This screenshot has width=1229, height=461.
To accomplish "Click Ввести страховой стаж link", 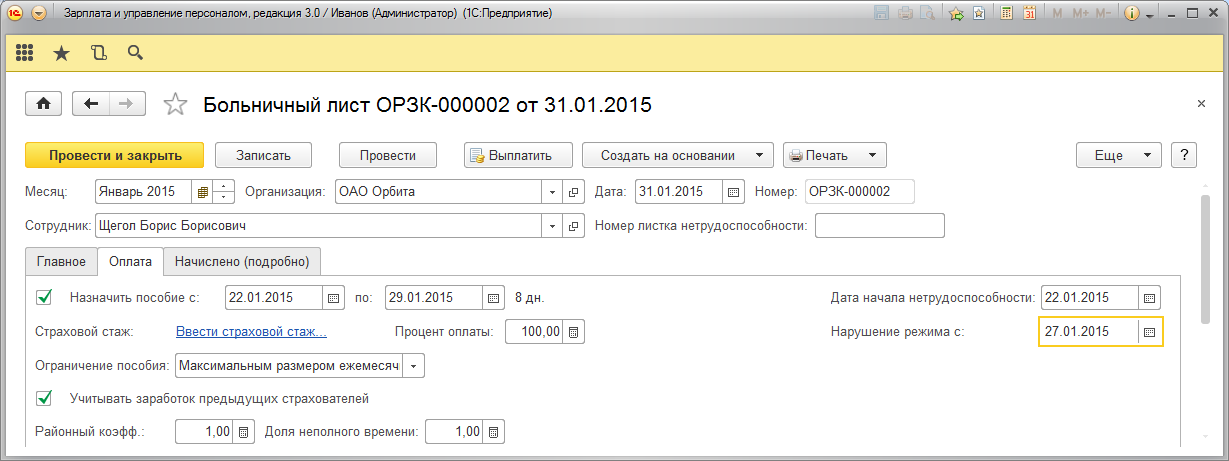I will pyautogui.click(x=251, y=331).
